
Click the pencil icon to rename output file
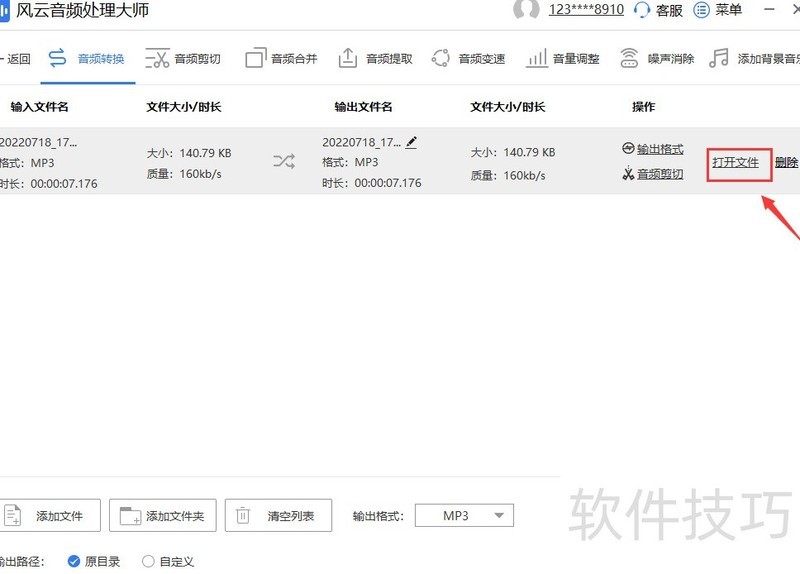point(411,143)
